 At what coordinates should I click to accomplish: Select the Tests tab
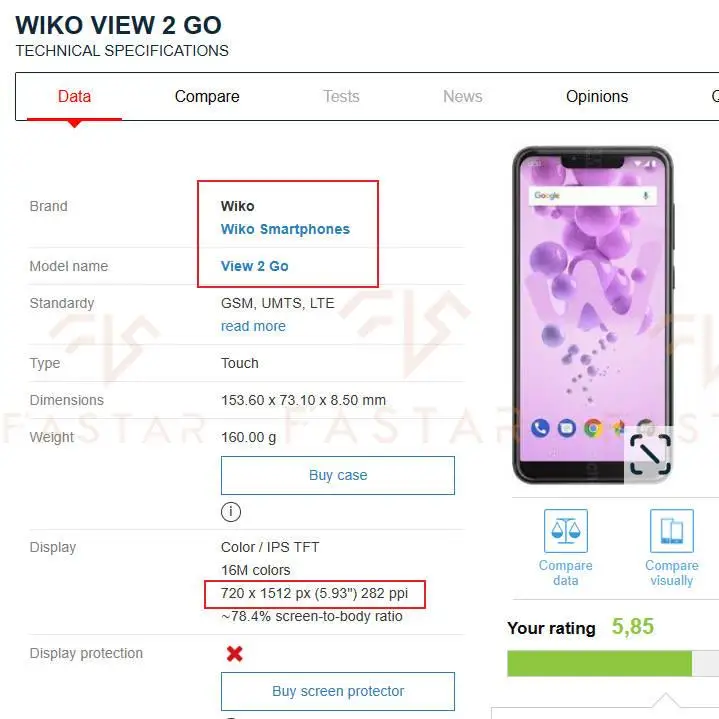coord(341,96)
